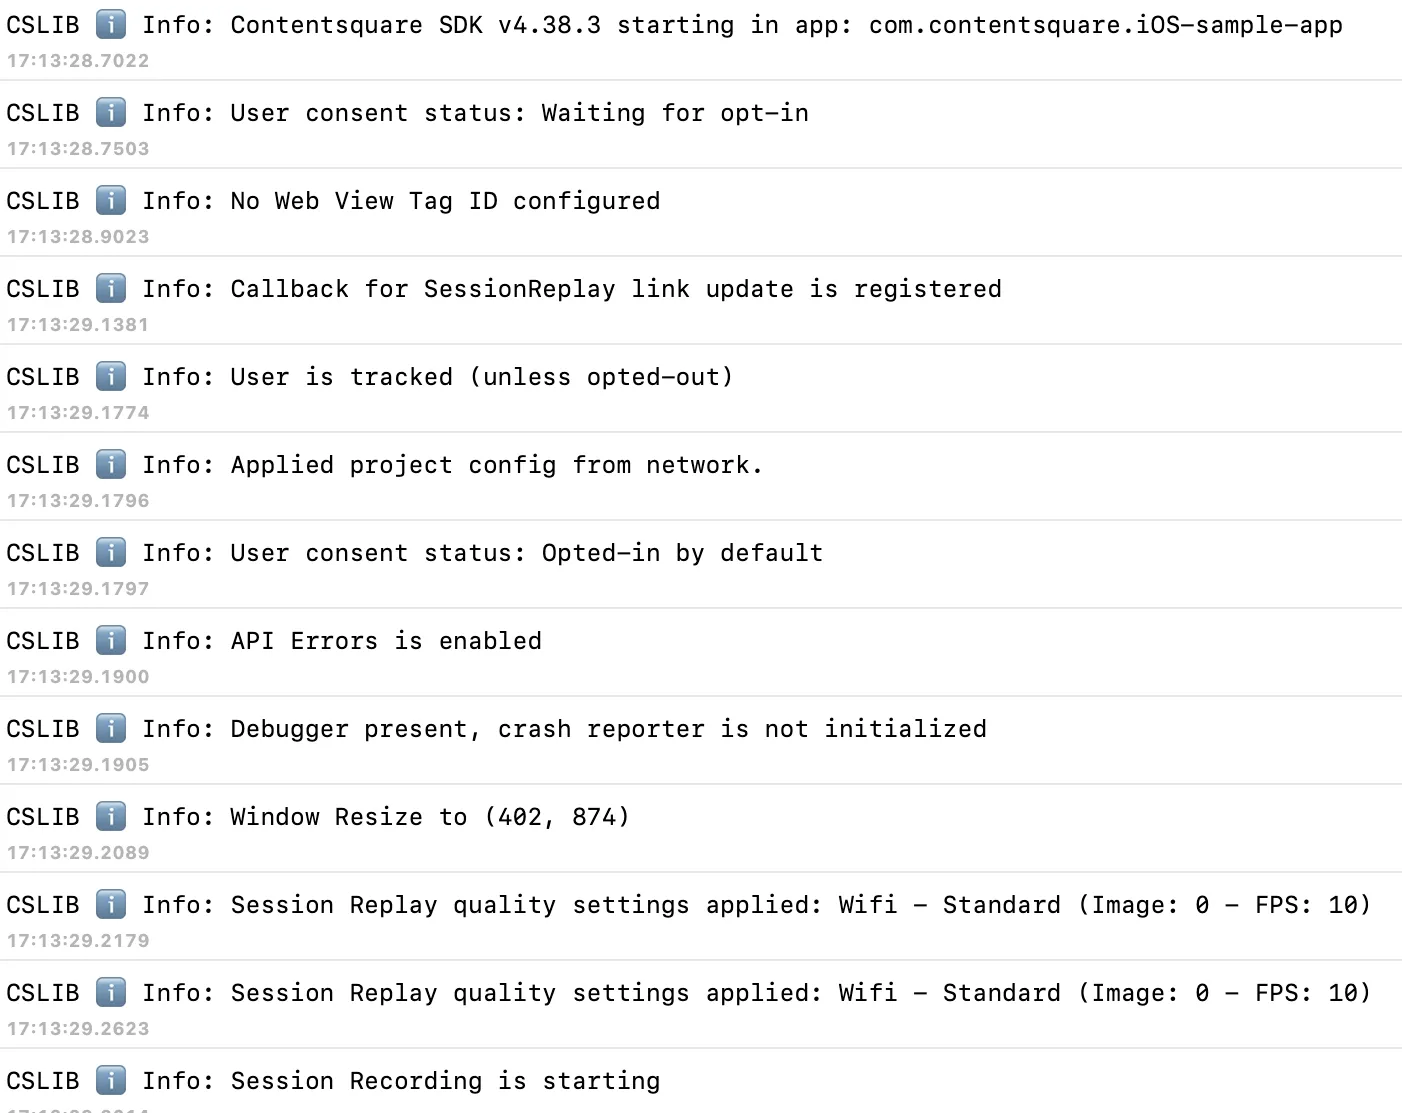This screenshot has width=1402, height=1113.
Task: Select the API Errors is enabled log text
Action: [386, 641]
